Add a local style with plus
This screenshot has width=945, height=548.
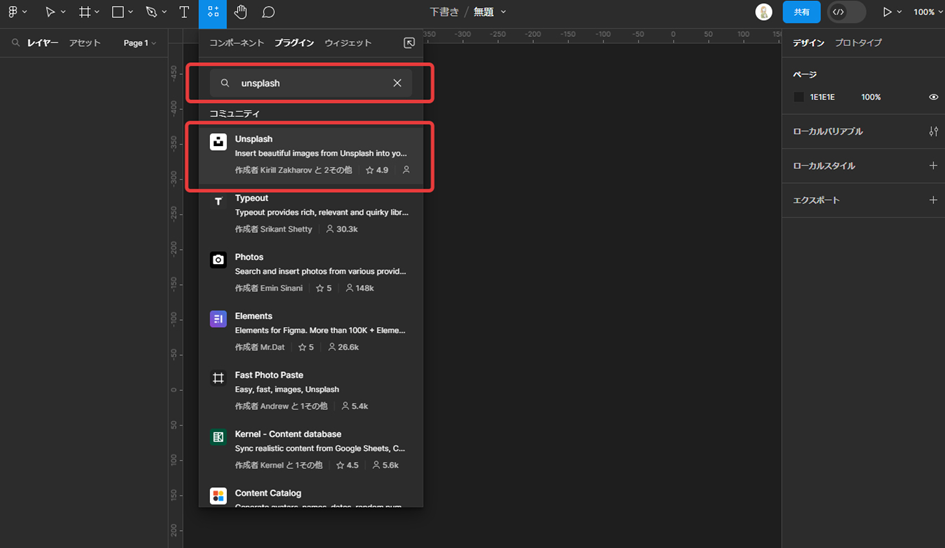coord(933,166)
